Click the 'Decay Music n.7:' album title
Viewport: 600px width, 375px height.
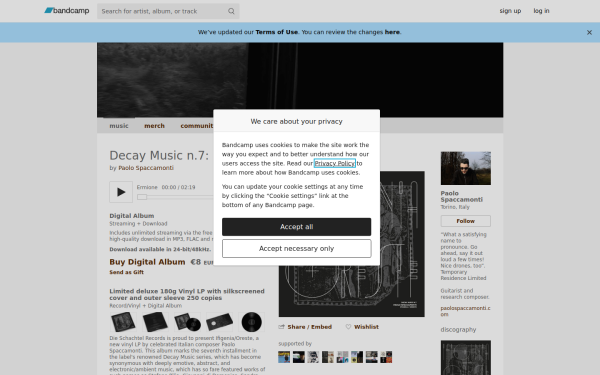point(159,156)
